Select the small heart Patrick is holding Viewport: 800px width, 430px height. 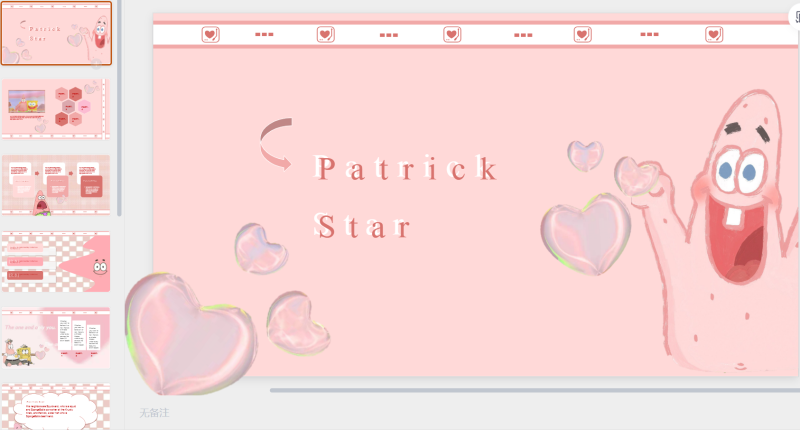coord(636,177)
